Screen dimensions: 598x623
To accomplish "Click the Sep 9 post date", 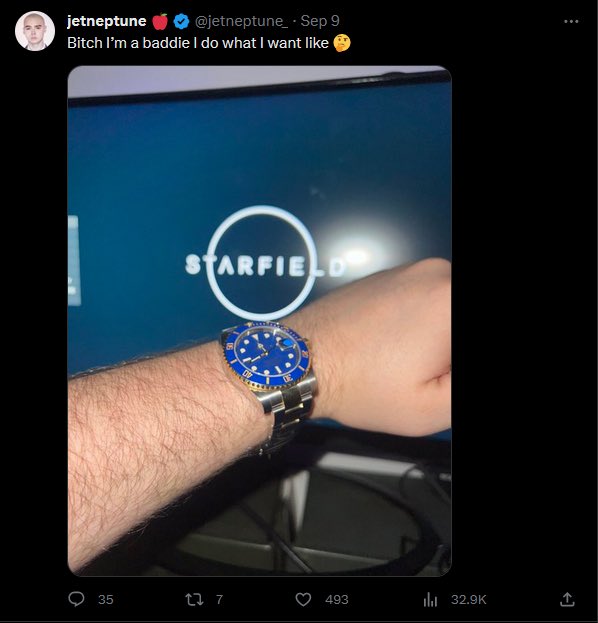I will point(320,21).
